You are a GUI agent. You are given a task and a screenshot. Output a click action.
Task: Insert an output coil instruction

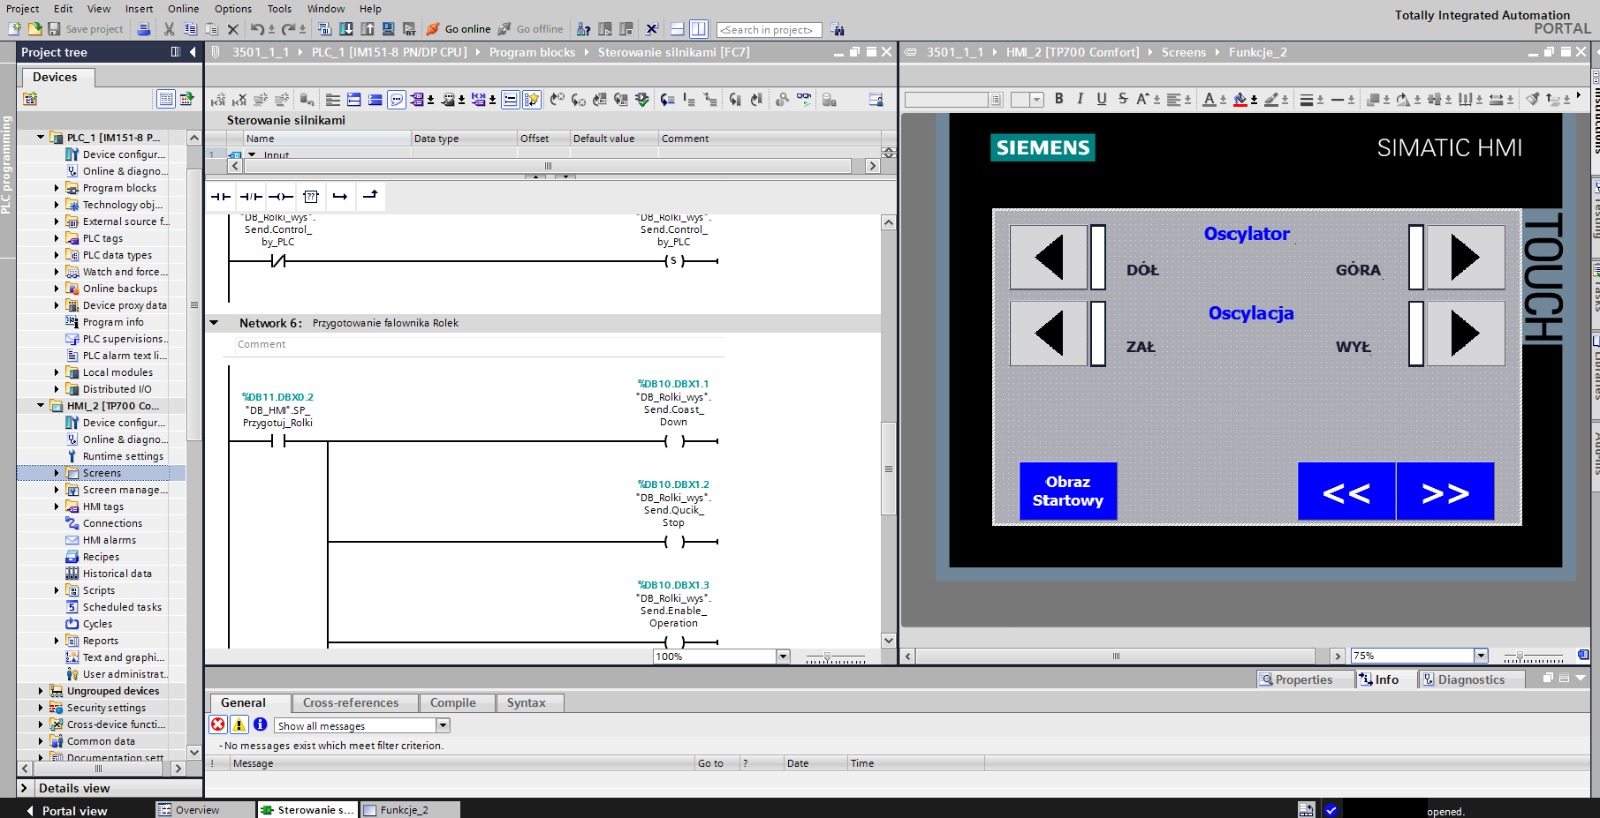click(280, 197)
